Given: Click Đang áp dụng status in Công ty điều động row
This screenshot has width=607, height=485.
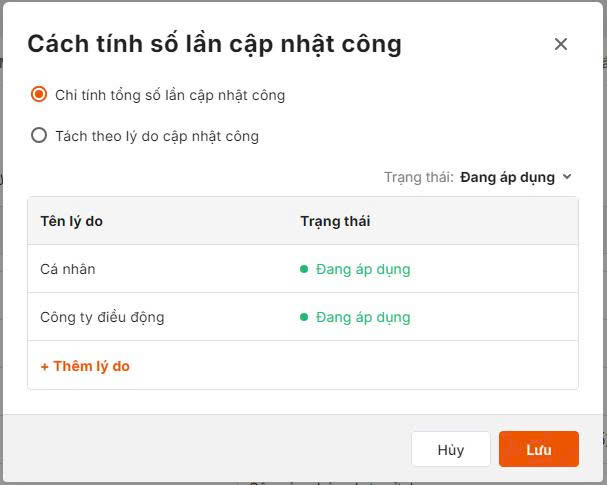Looking at the screenshot, I should [363, 317].
